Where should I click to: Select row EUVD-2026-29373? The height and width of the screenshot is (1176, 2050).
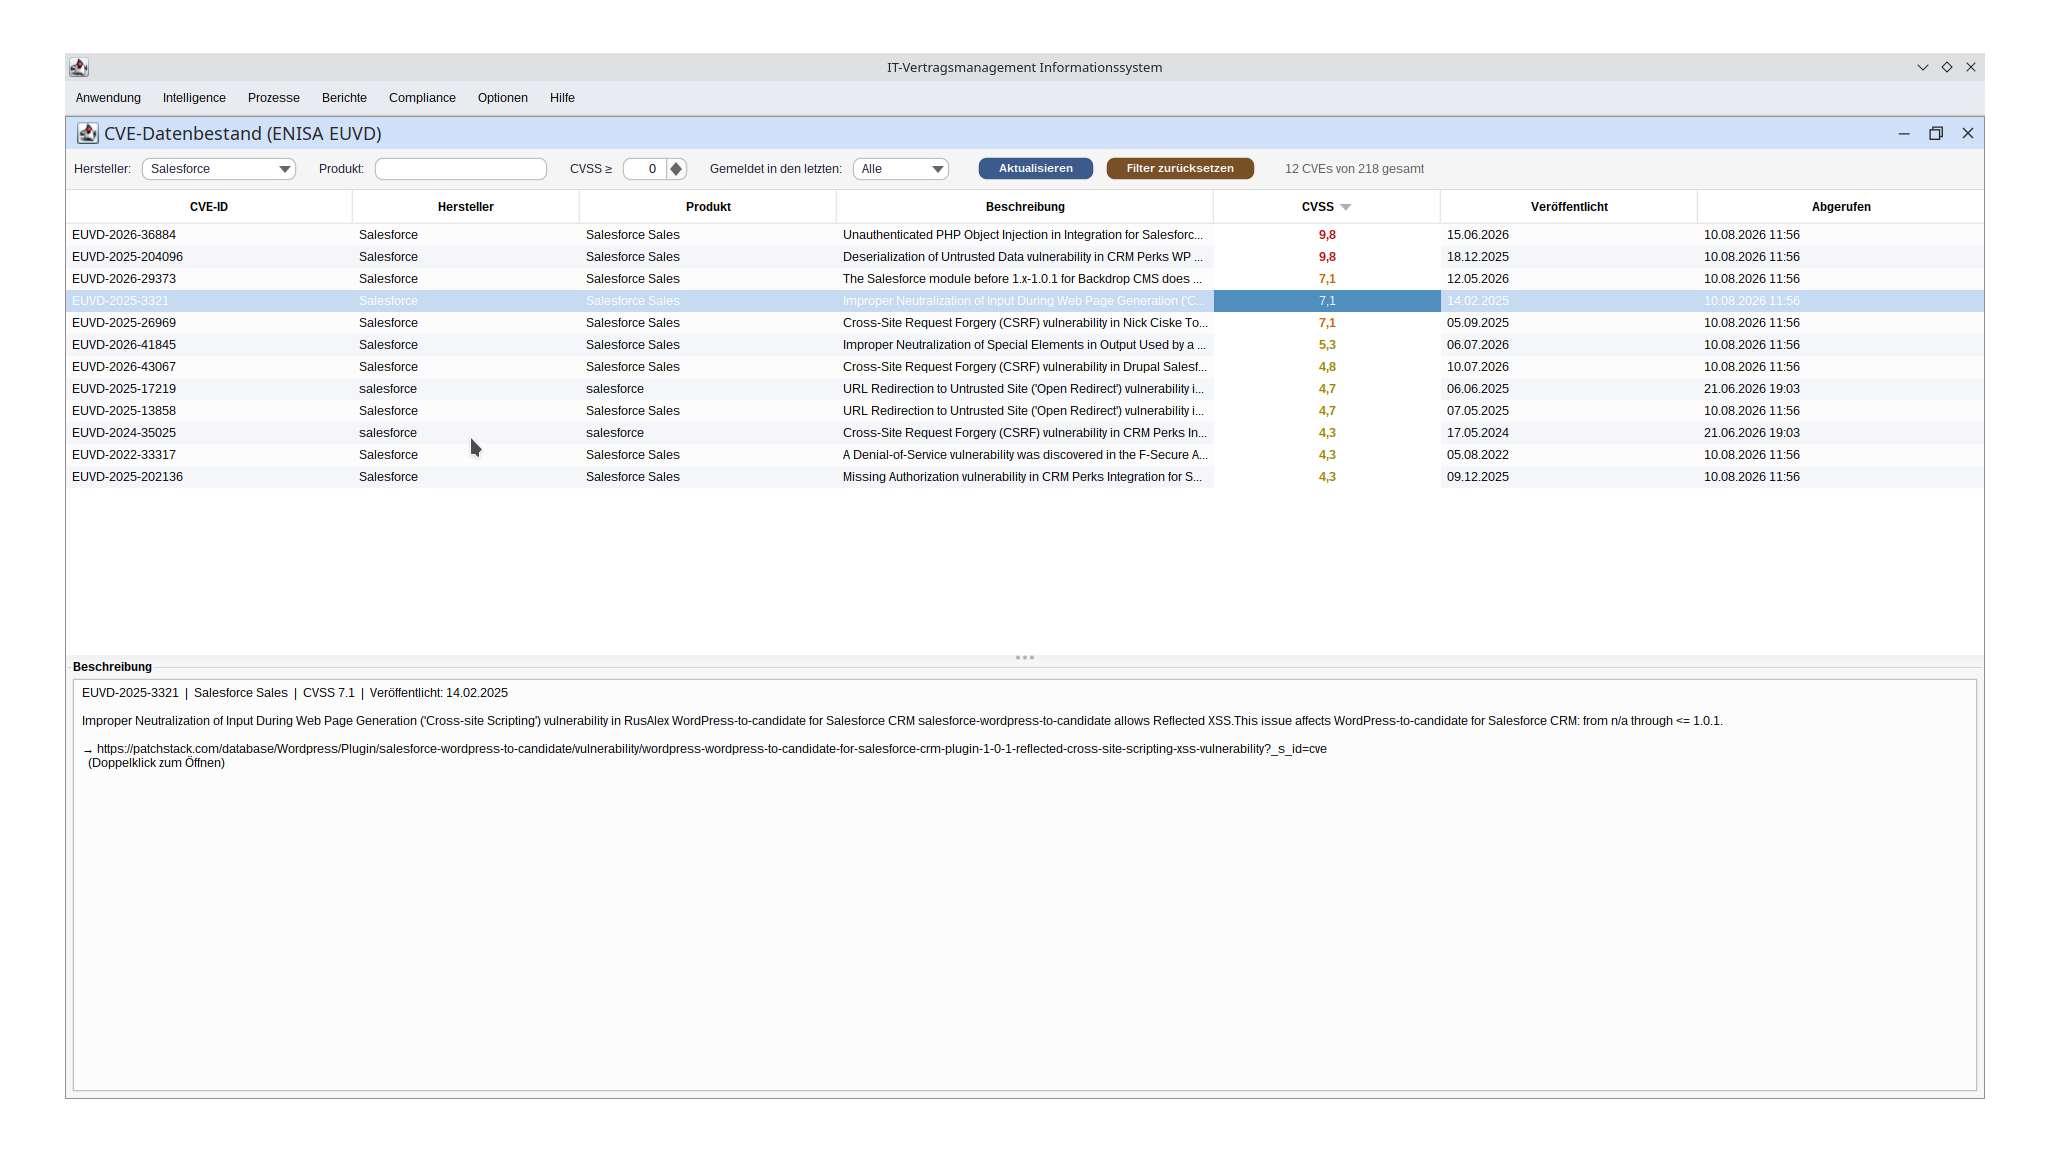point(1025,279)
